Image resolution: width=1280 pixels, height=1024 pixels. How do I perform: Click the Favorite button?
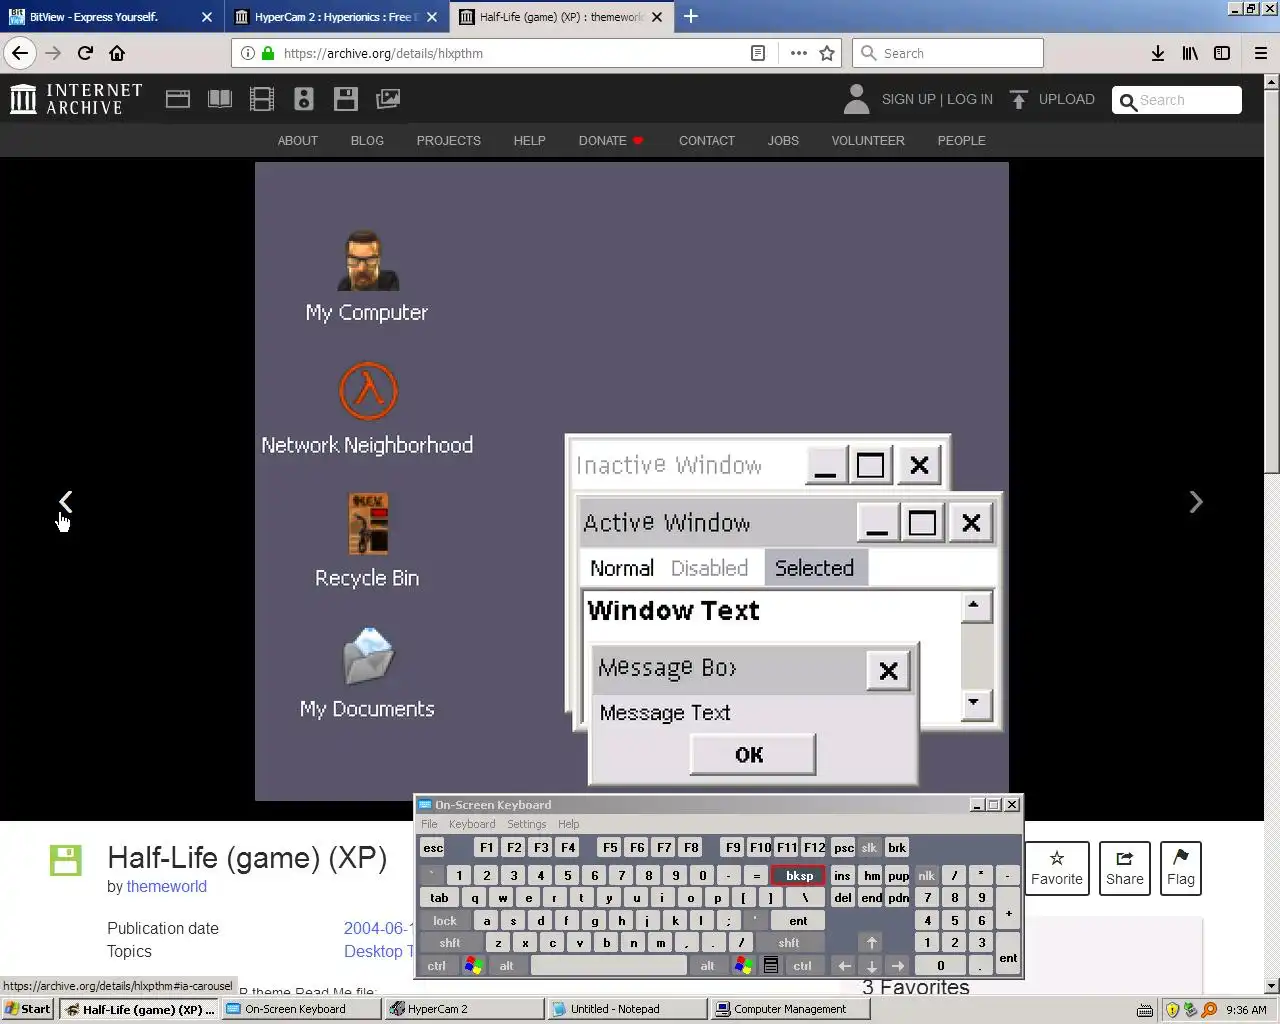click(x=1057, y=868)
